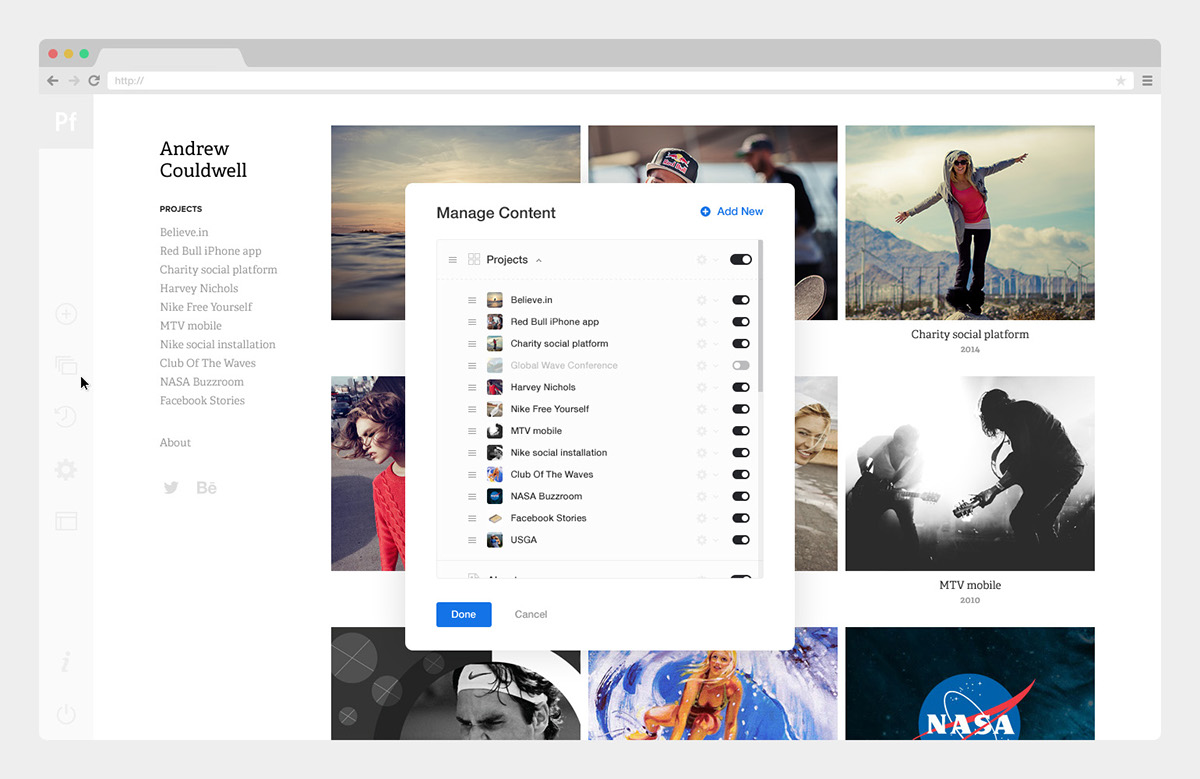Switch off the Charity social platform toggle
Screen dimensions: 1200x779
(741, 344)
